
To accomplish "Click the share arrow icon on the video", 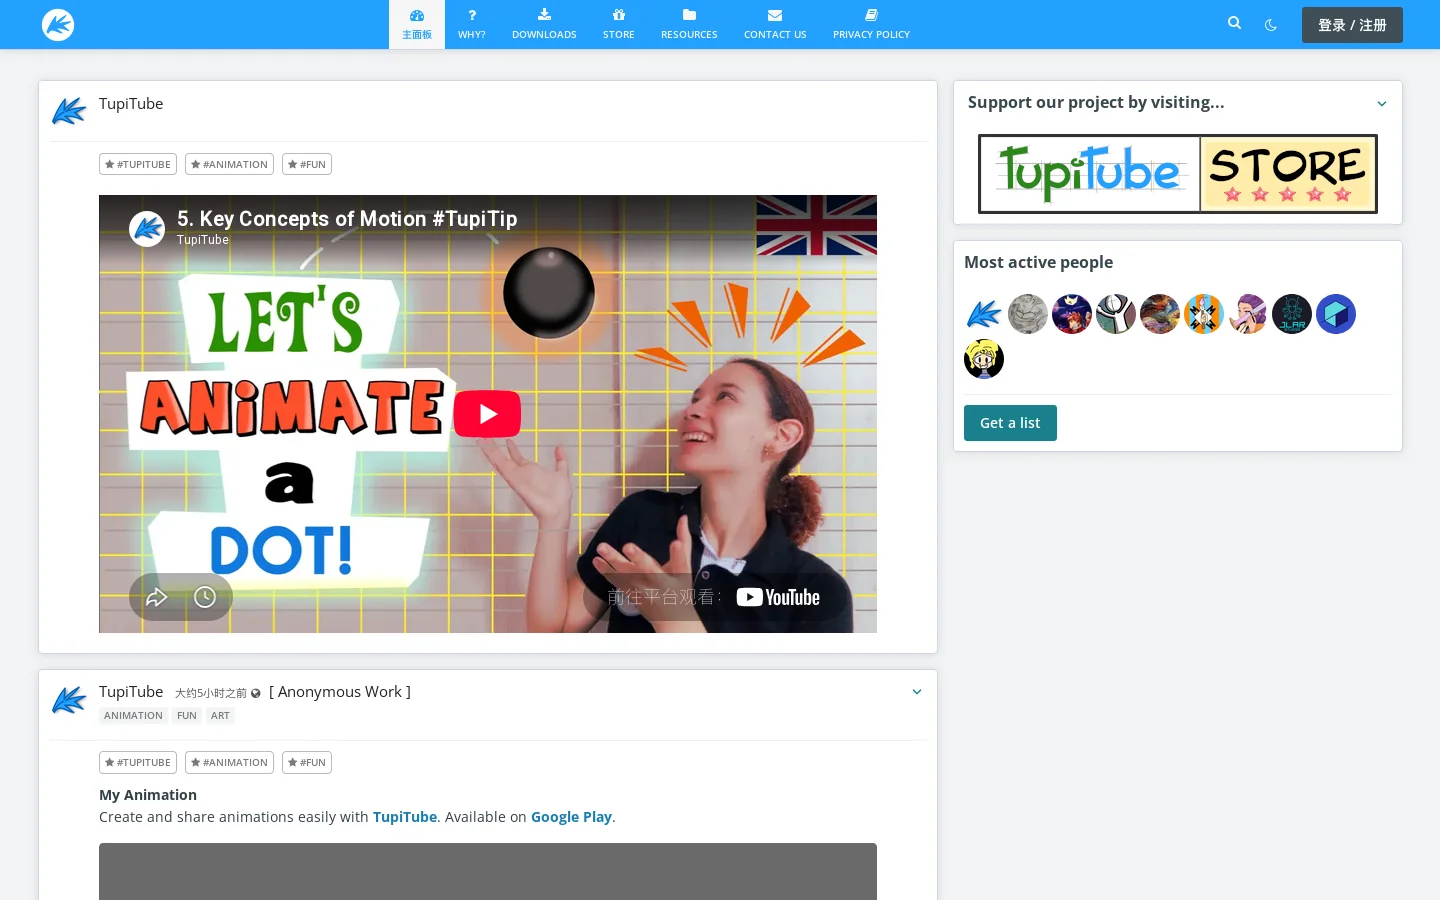I will point(157,597).
